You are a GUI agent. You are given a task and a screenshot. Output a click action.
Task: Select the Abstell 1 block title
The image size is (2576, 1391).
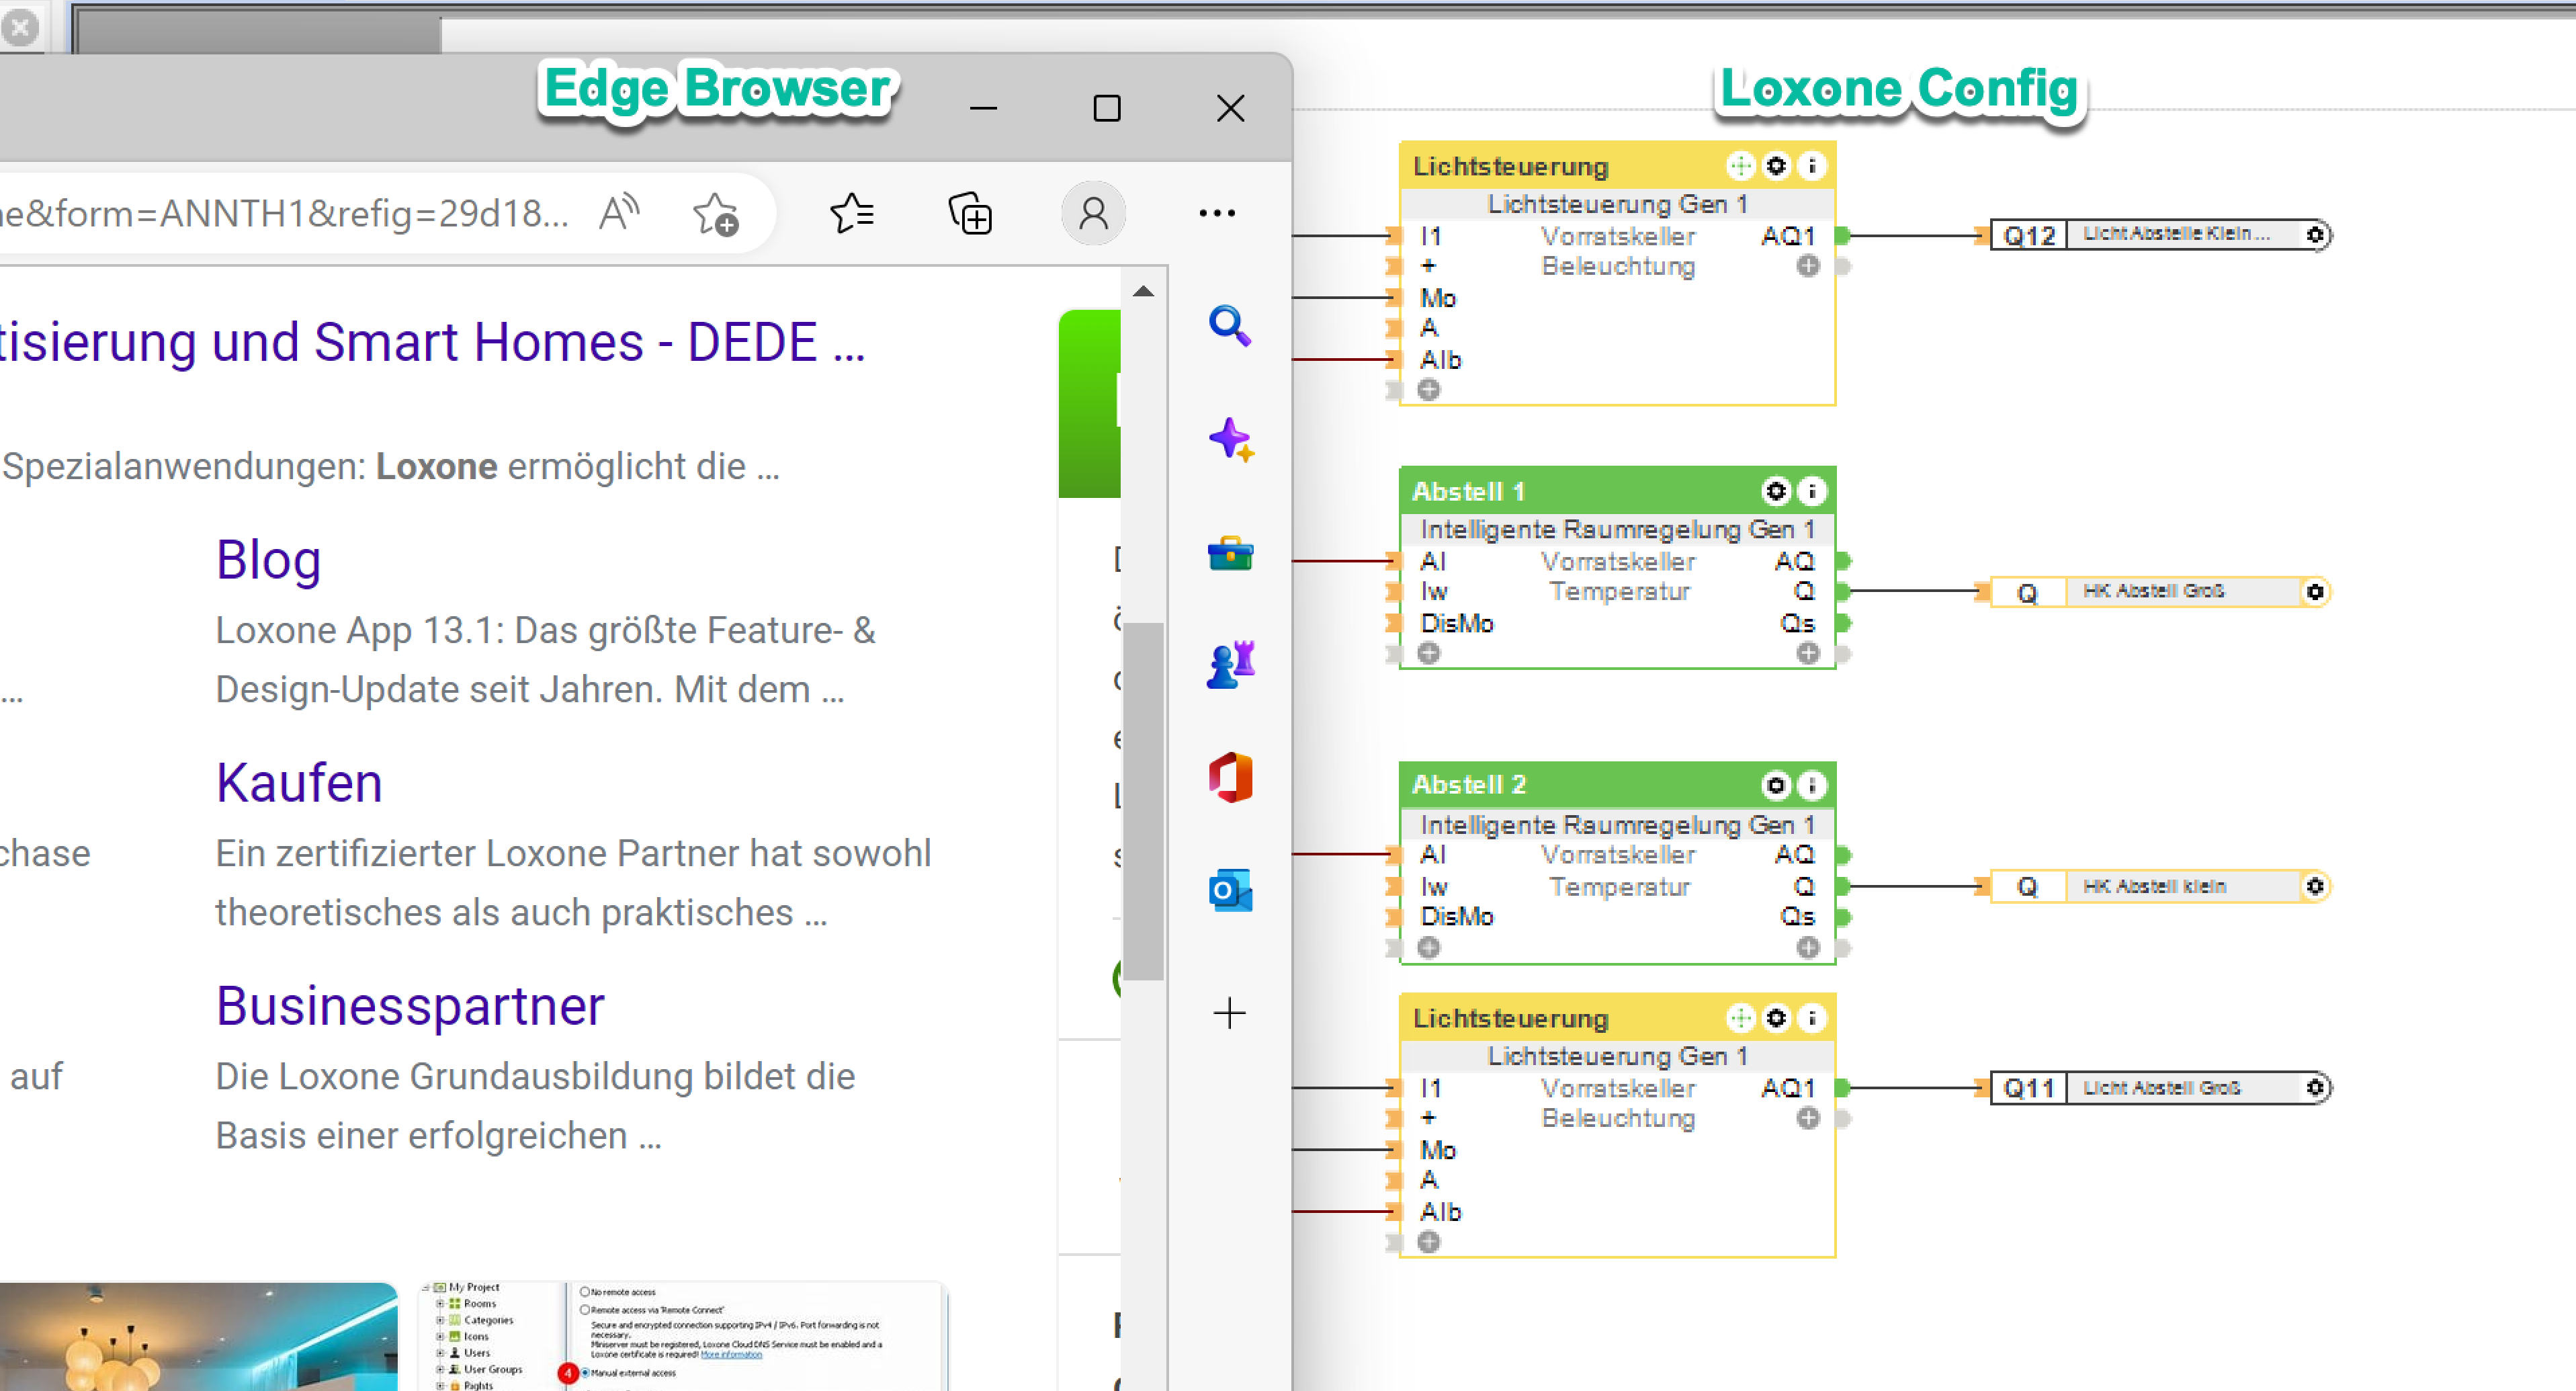coord(1468,491)
